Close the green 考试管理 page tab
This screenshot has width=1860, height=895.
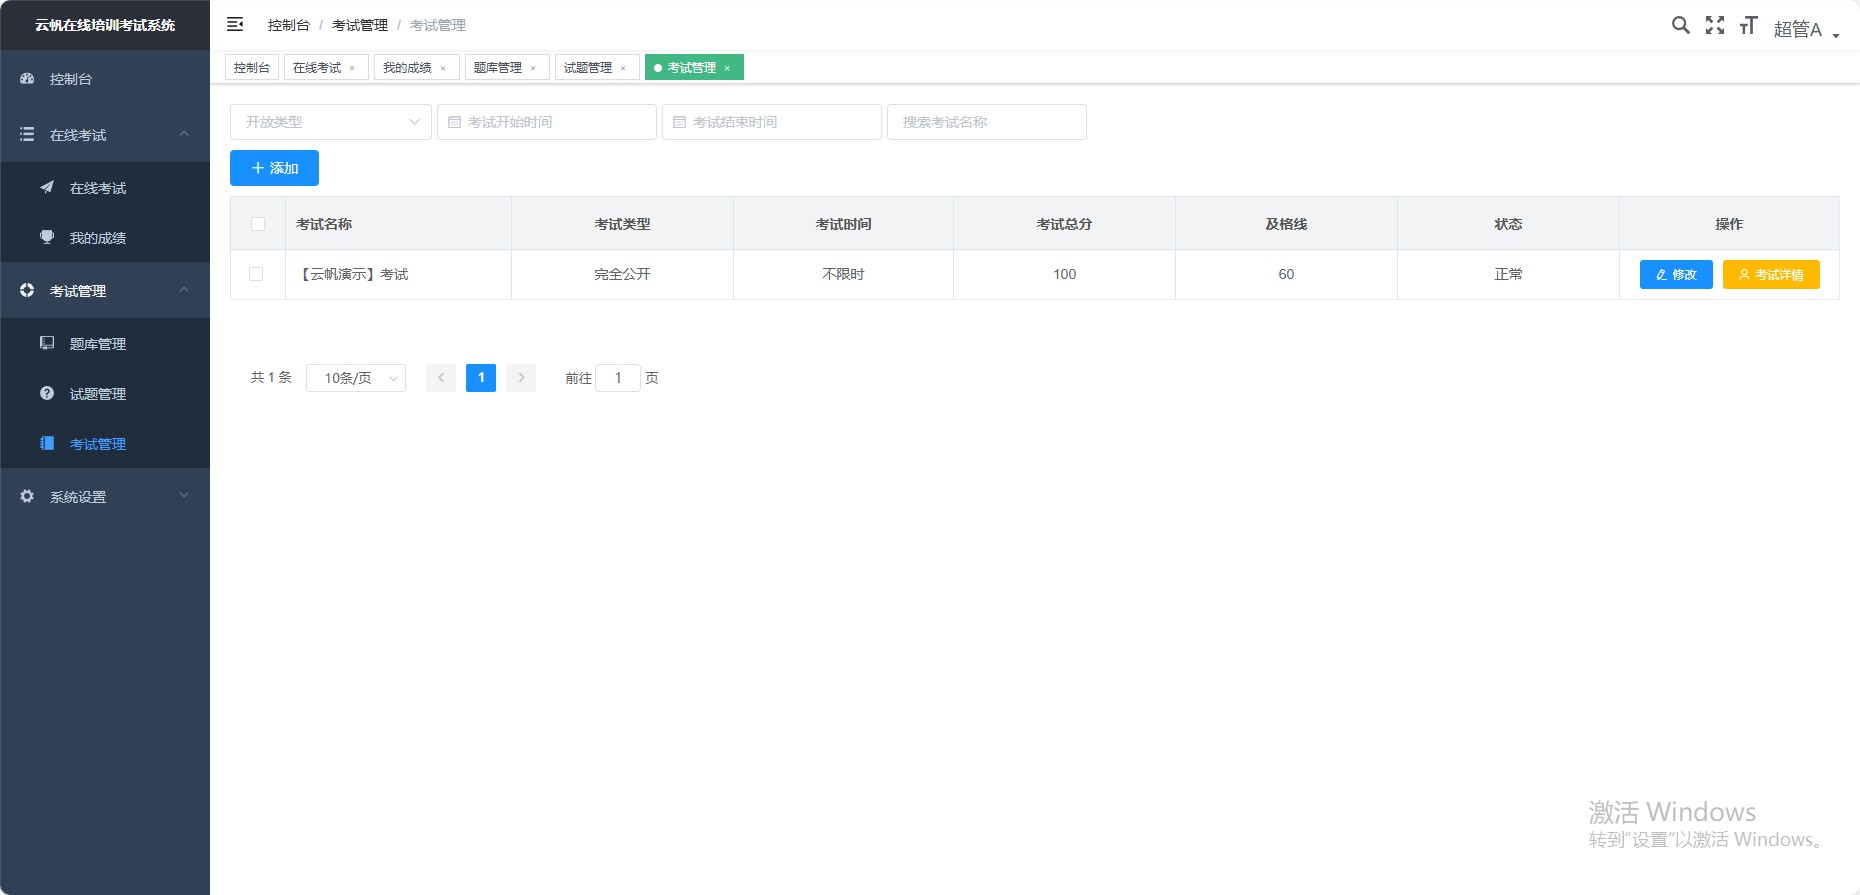click(727, 68)
